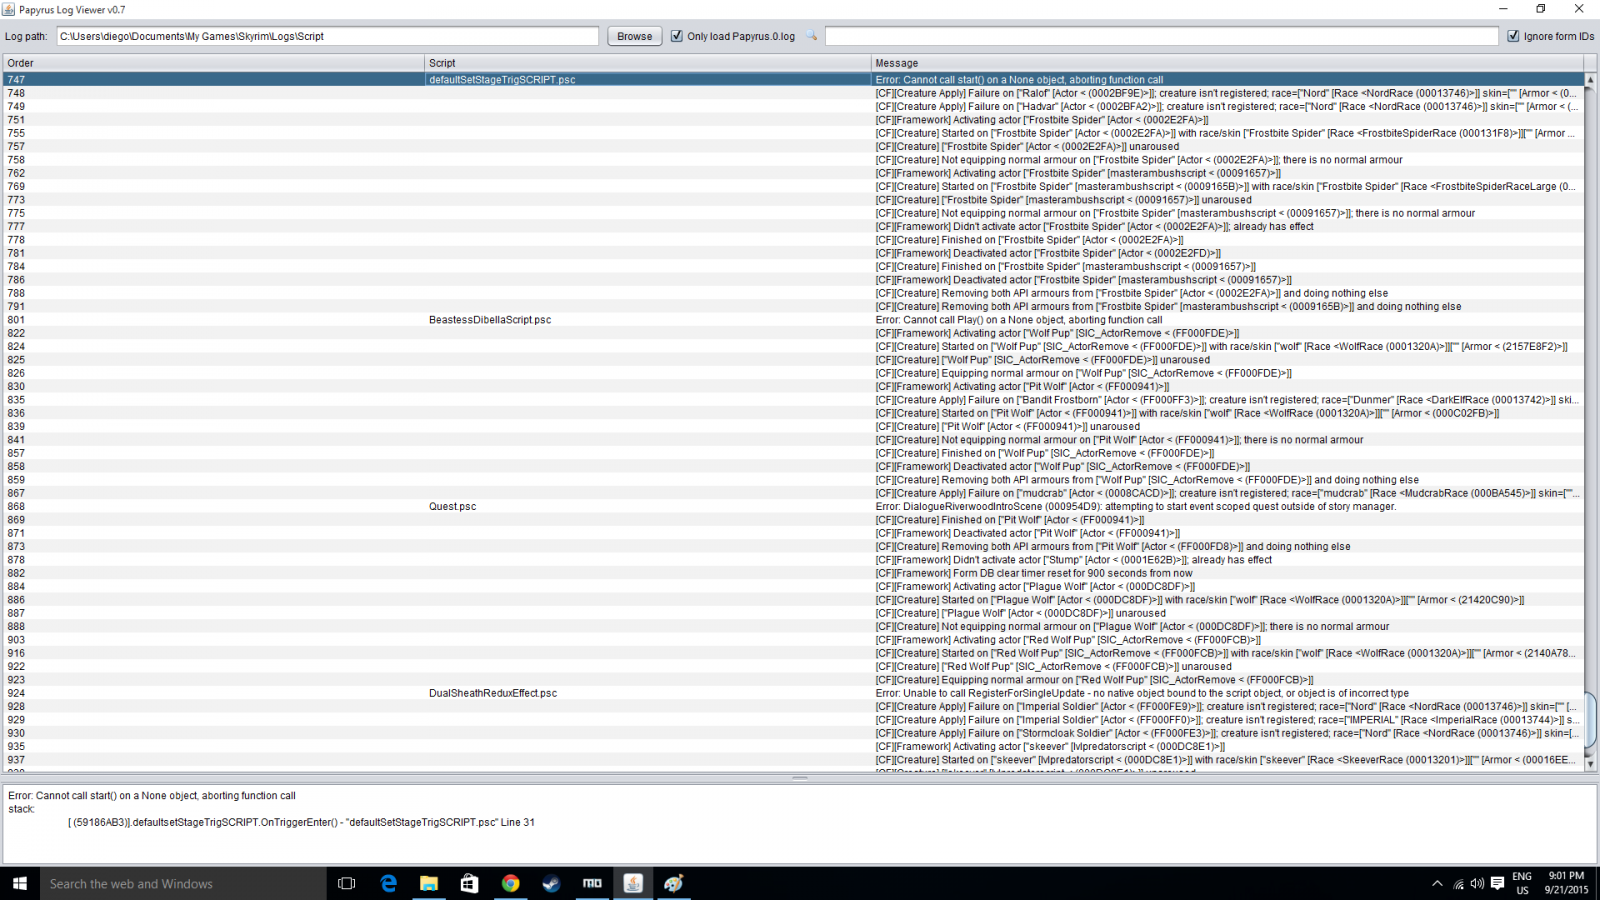Click the Script column header

[x=648, y=63]
